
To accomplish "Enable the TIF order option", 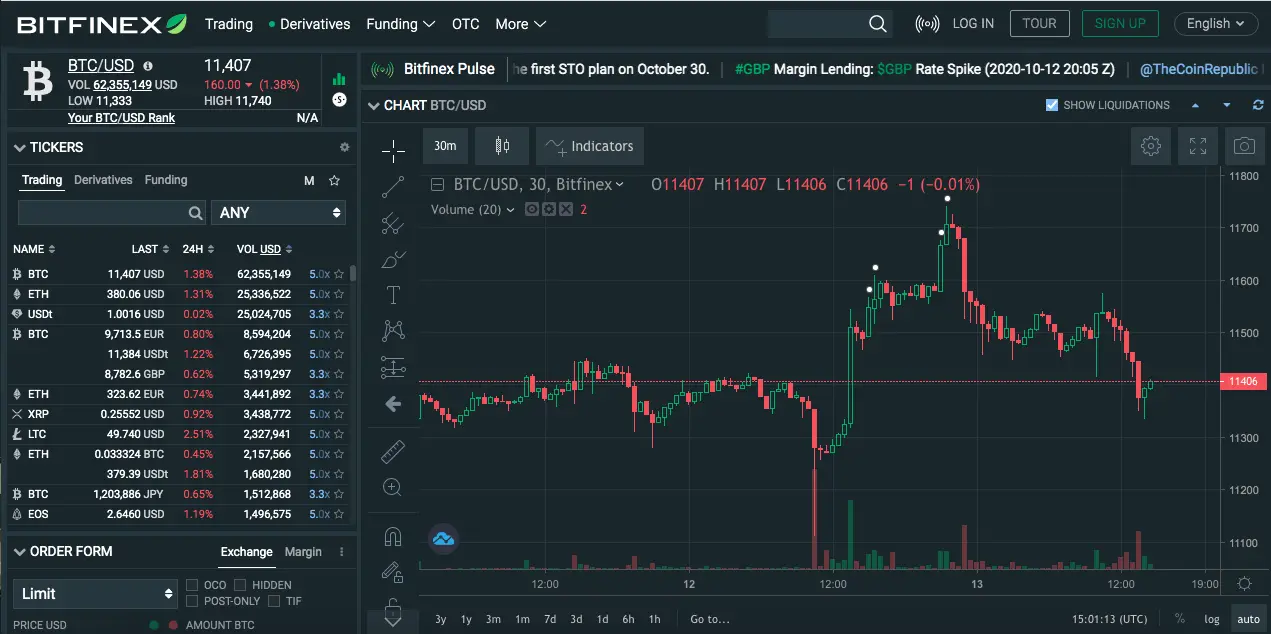I will [x=273, y=601].
